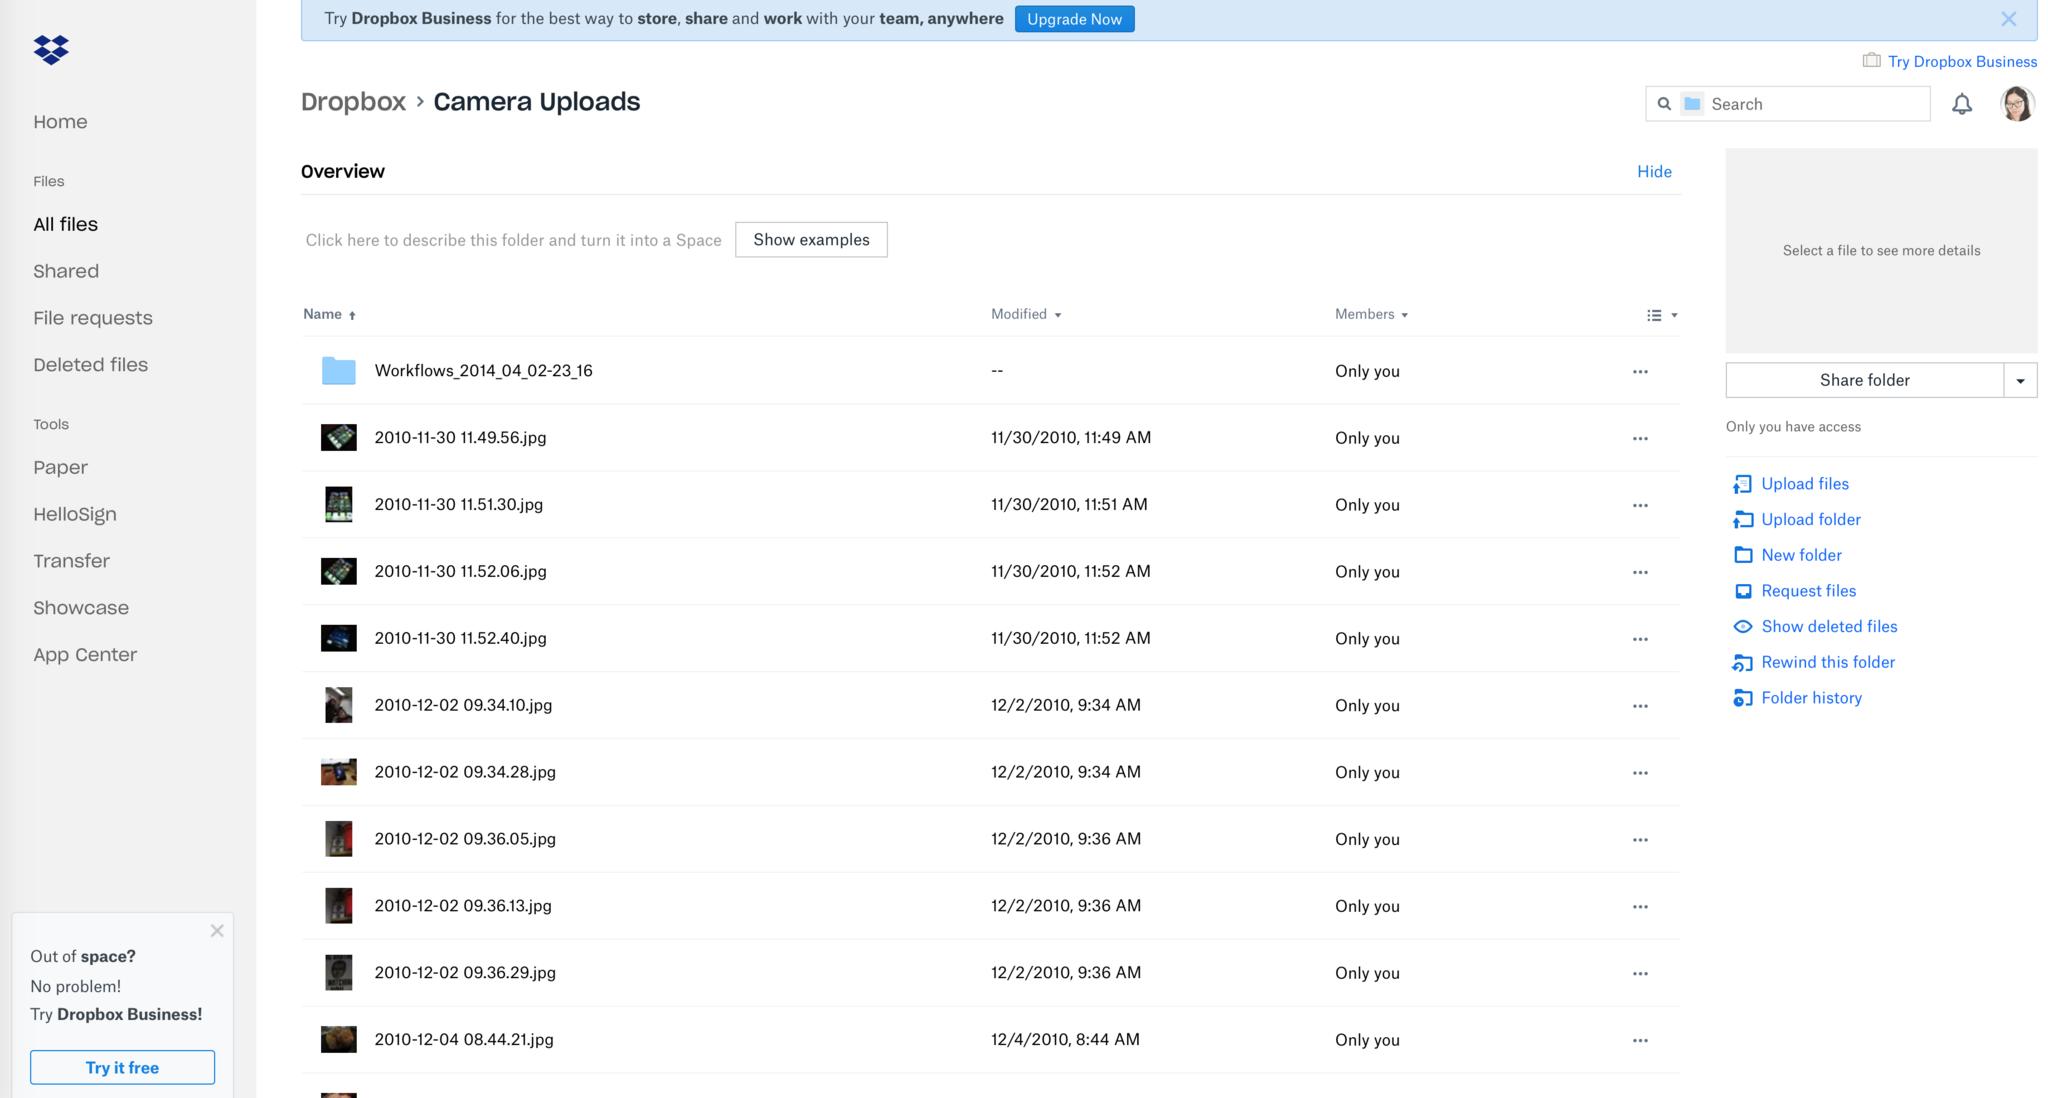Click the search magnifier icon
The height and width of the screenshot is (1098, 2048).
[1664, 104]
